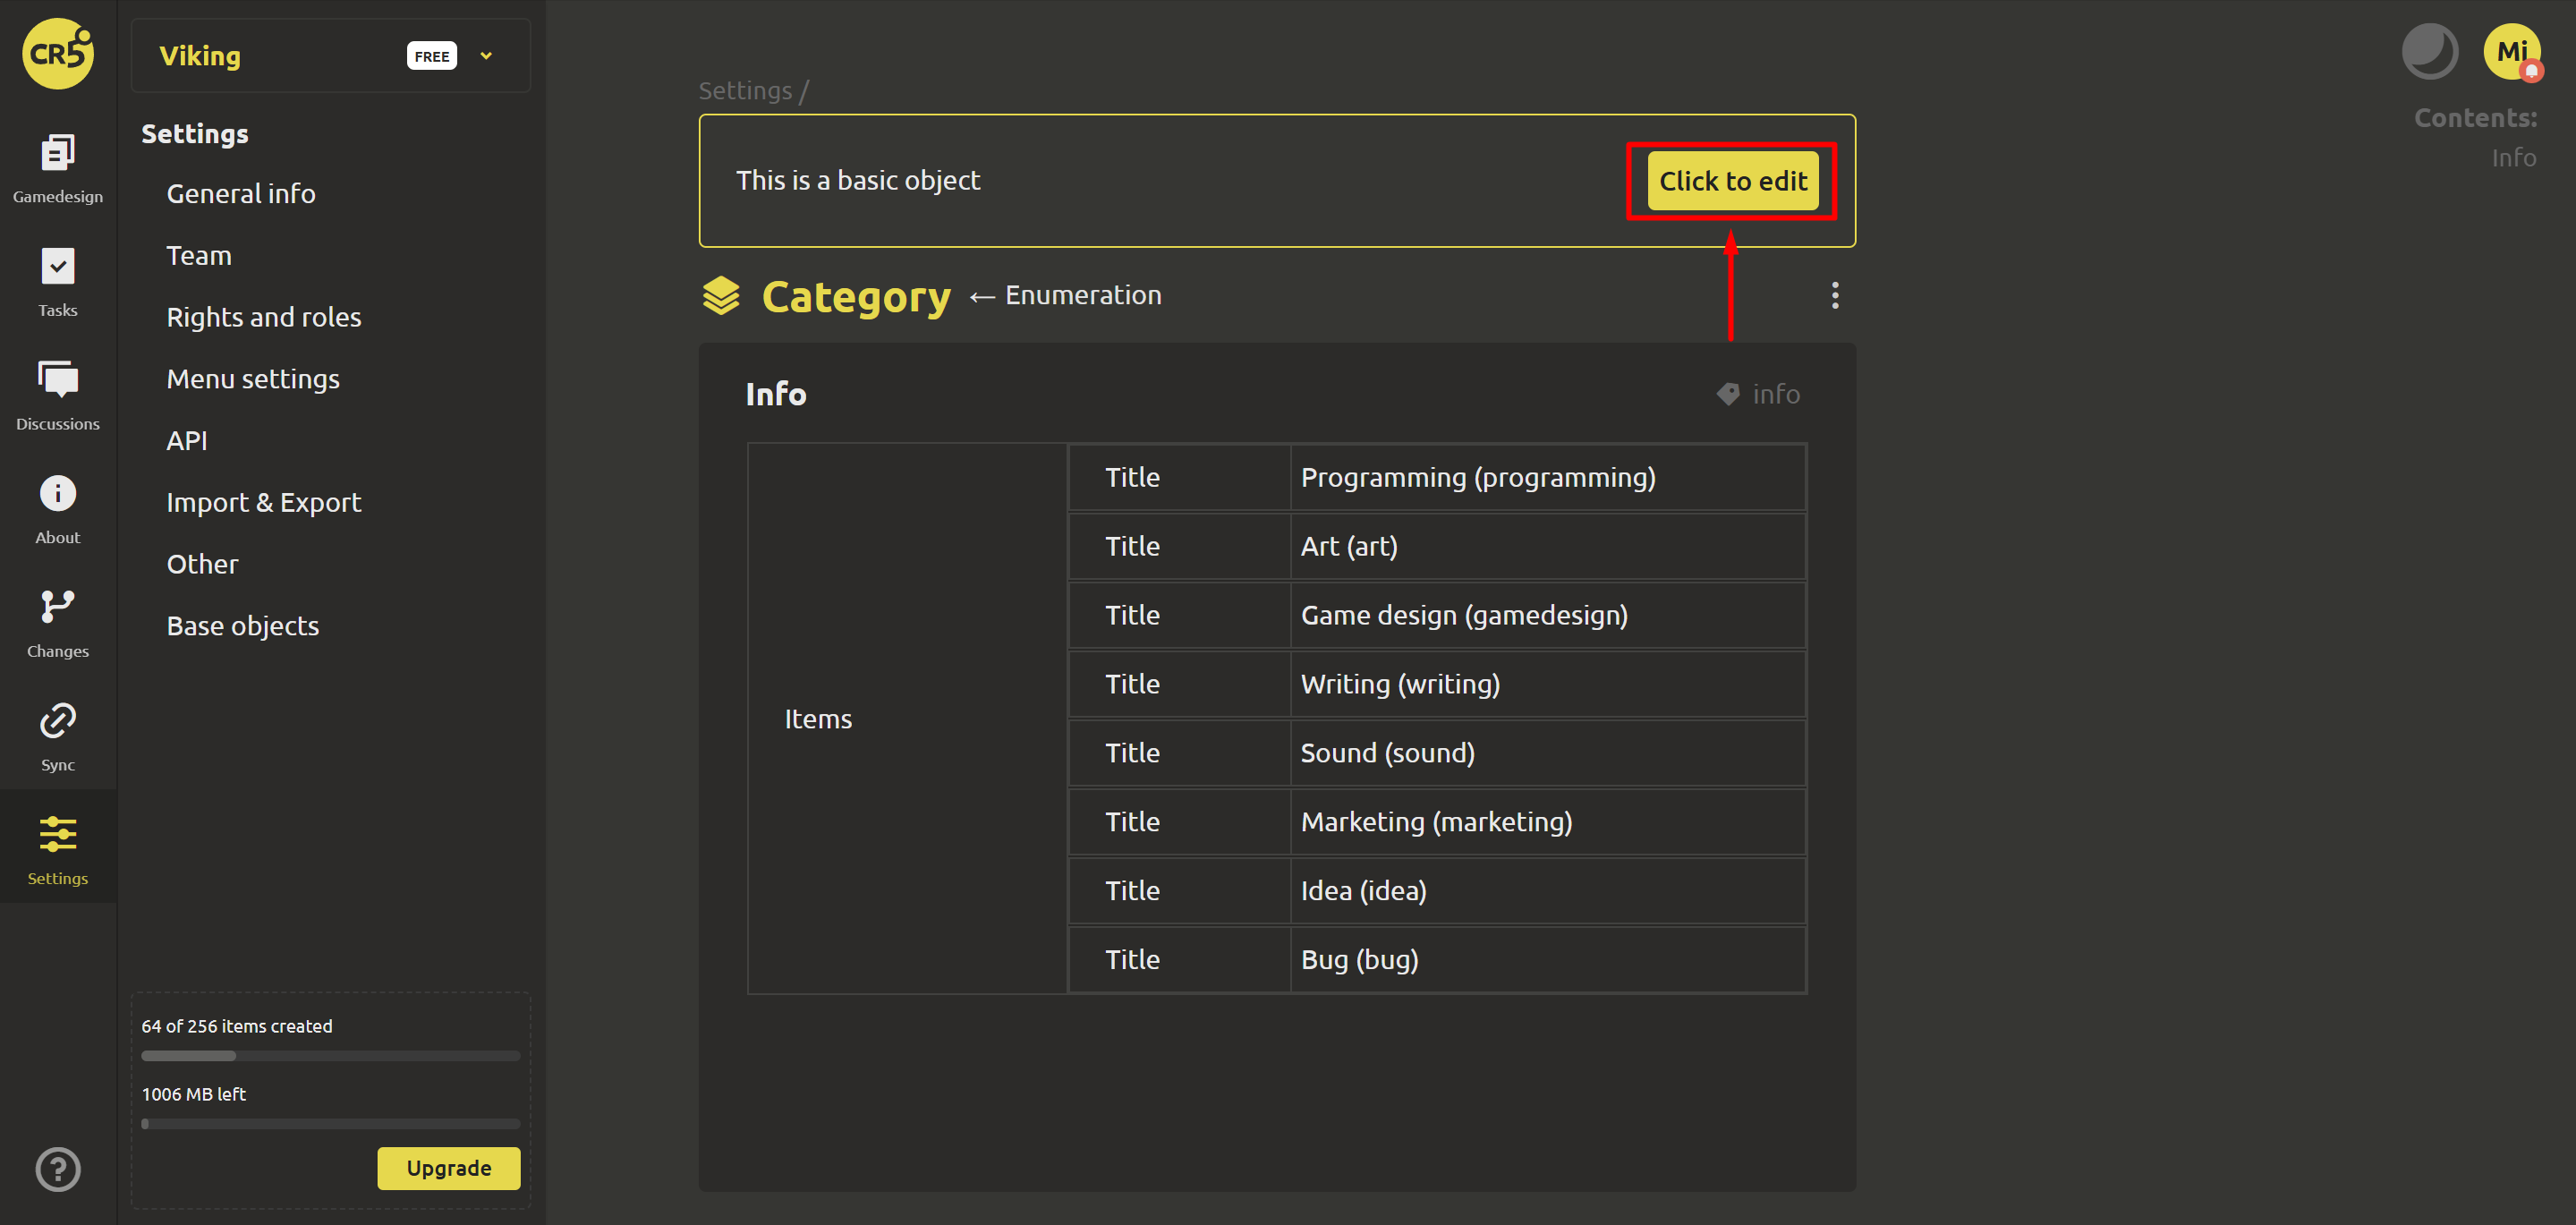This screenshot has width=2576, height=1225.
Task: Open the Changes section
Action: point(58,623)
